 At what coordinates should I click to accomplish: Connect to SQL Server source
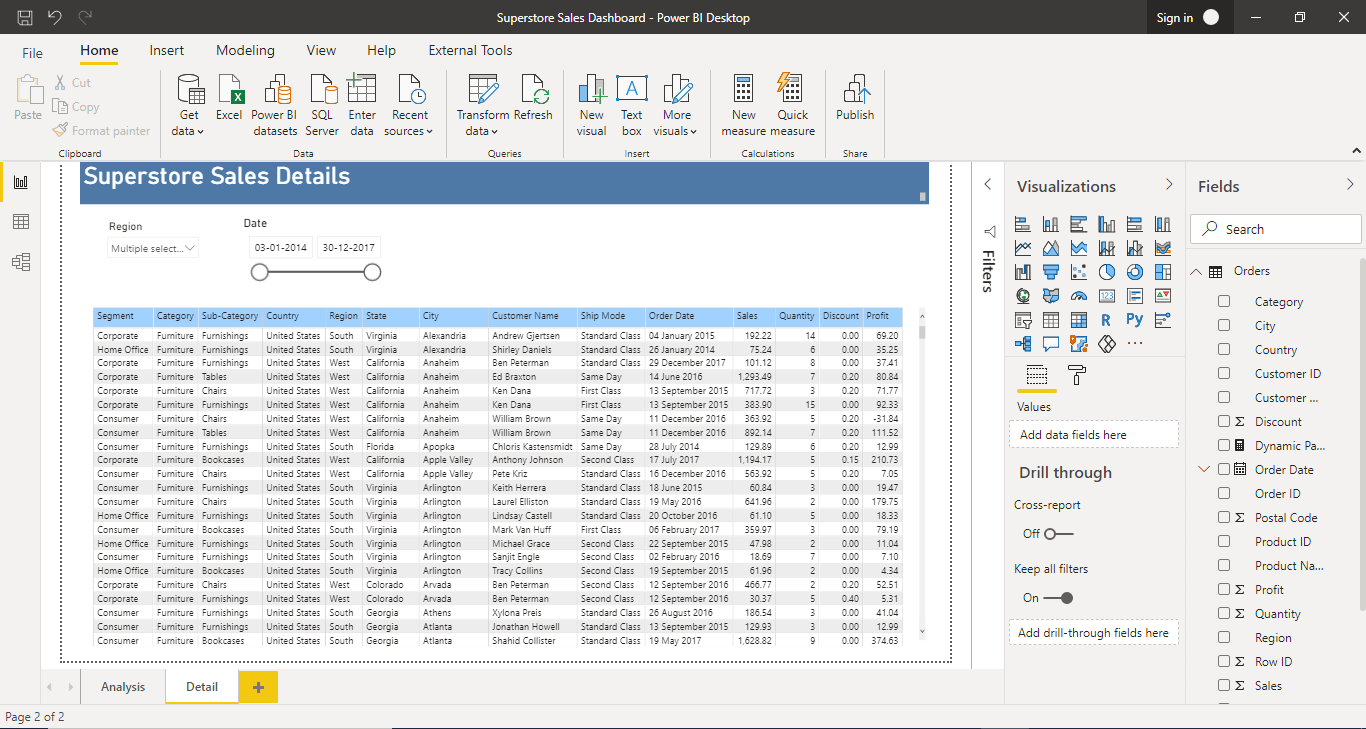(322, 105)
